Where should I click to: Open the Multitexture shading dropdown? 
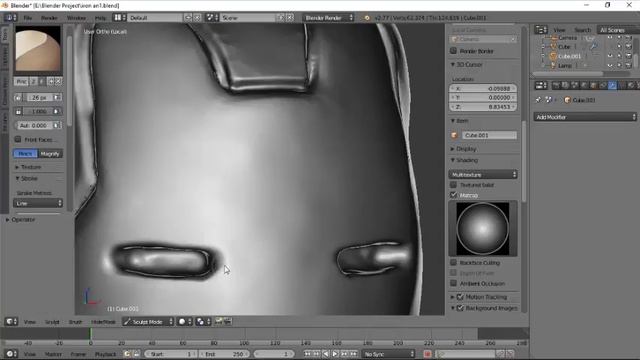483,175
